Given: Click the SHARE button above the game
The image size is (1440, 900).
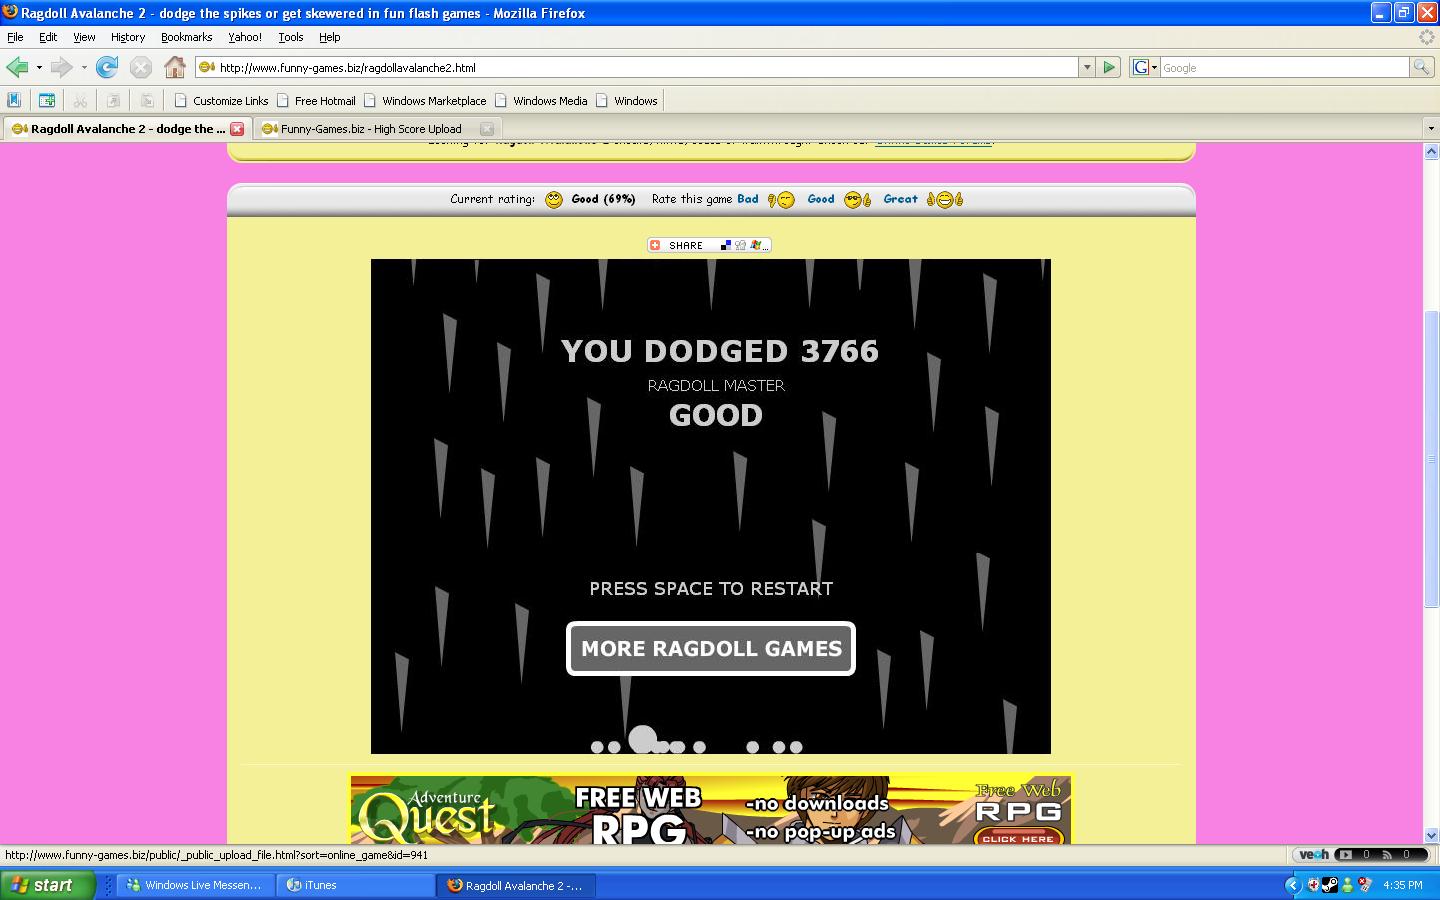Looking at the screenshot, I should tap(709, 245).
